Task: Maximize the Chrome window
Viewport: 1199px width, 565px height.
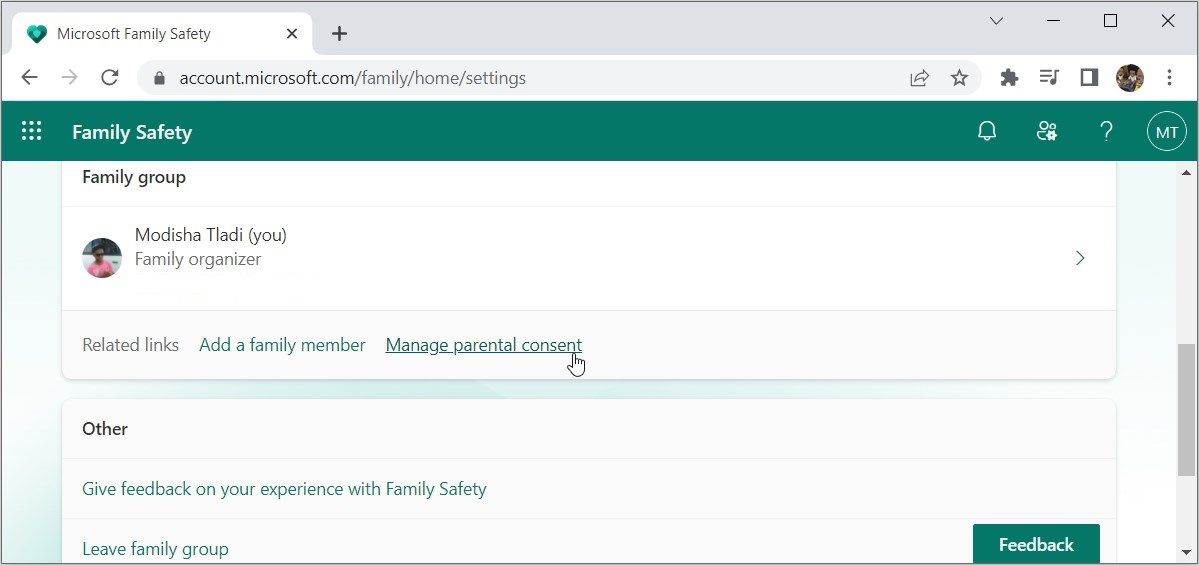Action: tap(1110, 21)
